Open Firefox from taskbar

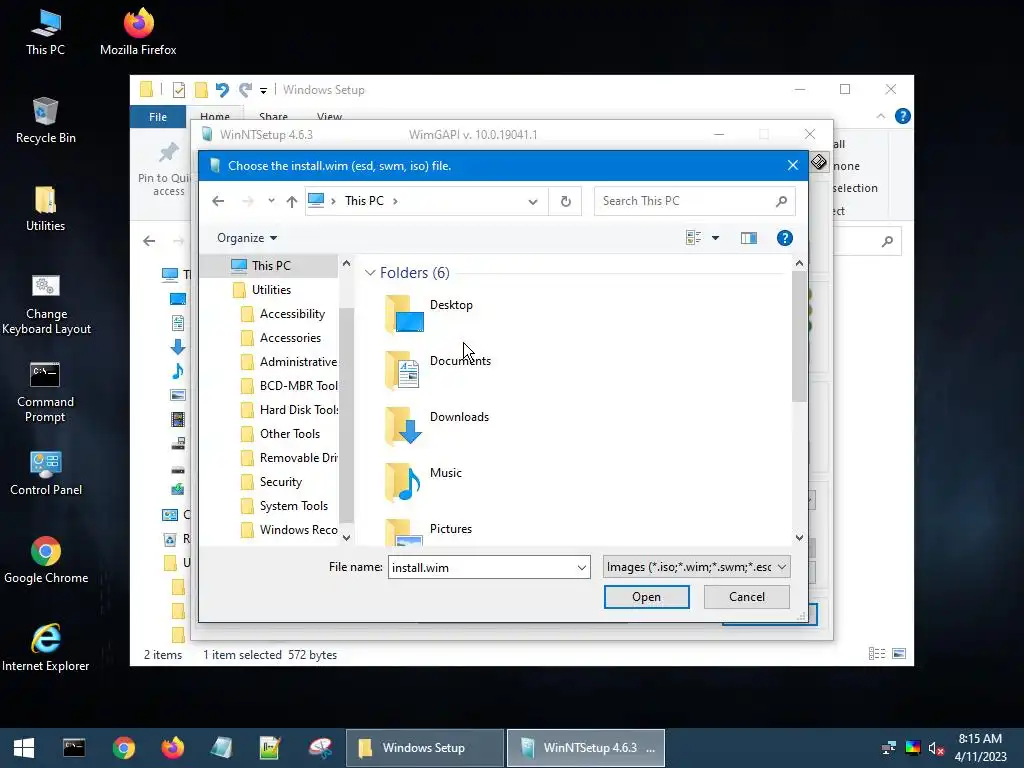pos(173,748)
